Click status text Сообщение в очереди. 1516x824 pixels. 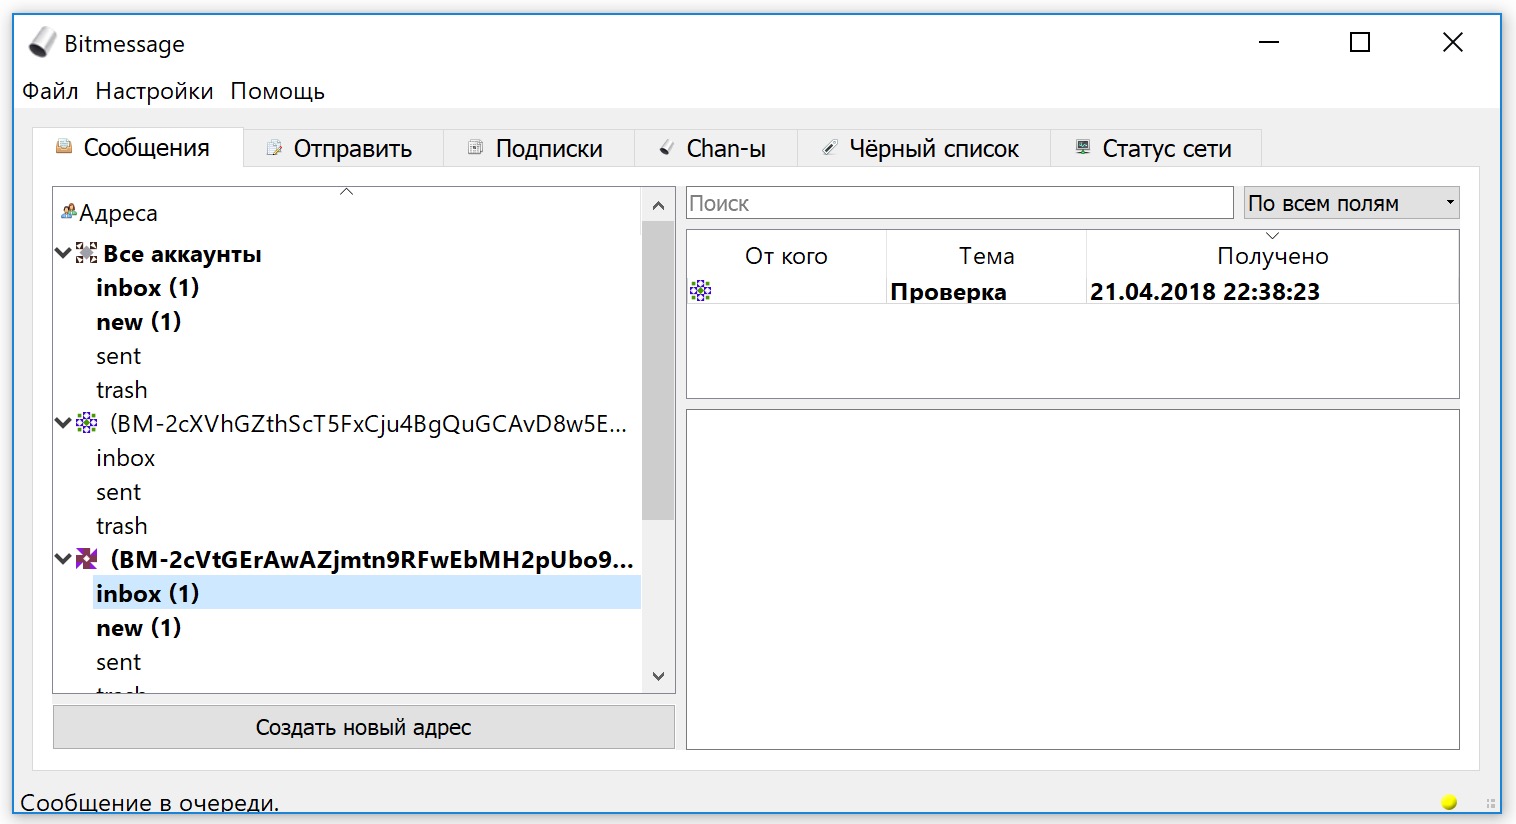click(150, 802)
